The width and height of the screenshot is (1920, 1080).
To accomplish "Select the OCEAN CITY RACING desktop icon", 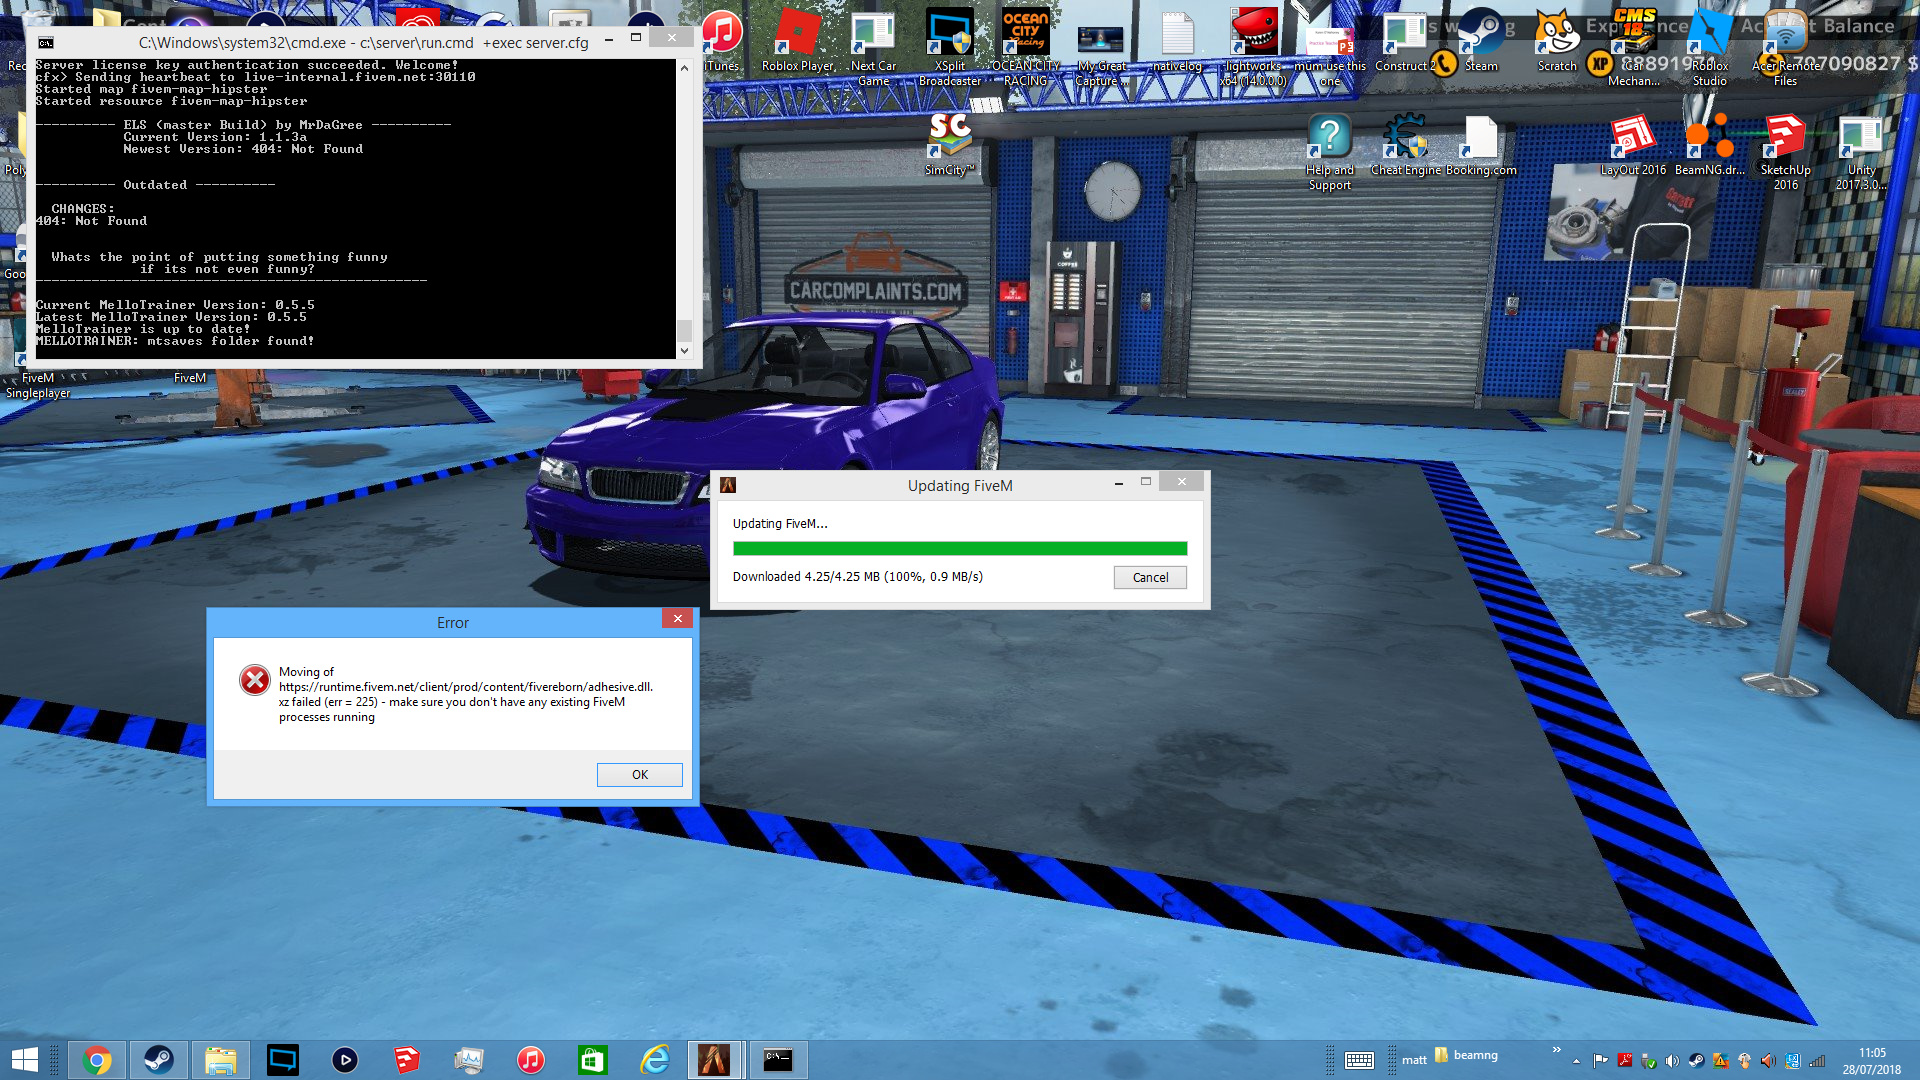I will click(x=1025, y=48).
